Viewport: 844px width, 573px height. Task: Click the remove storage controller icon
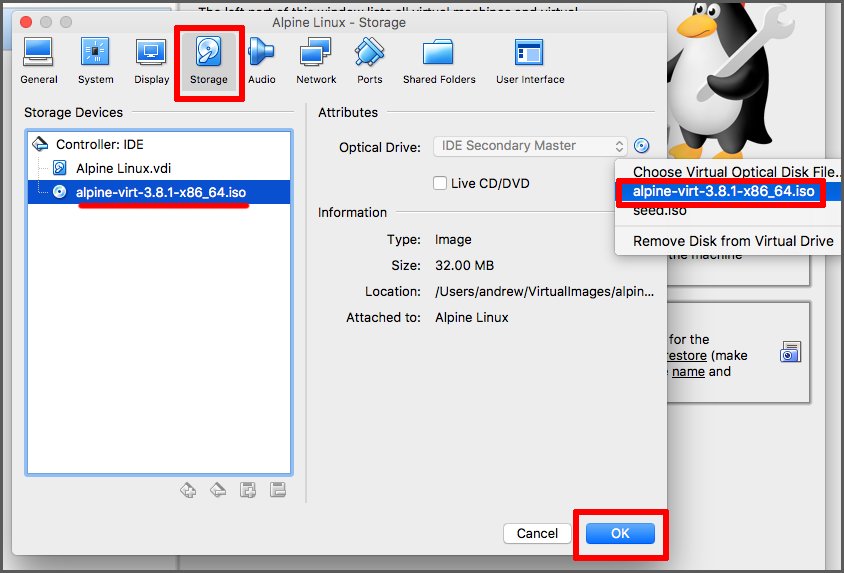(x=218, y=490)
